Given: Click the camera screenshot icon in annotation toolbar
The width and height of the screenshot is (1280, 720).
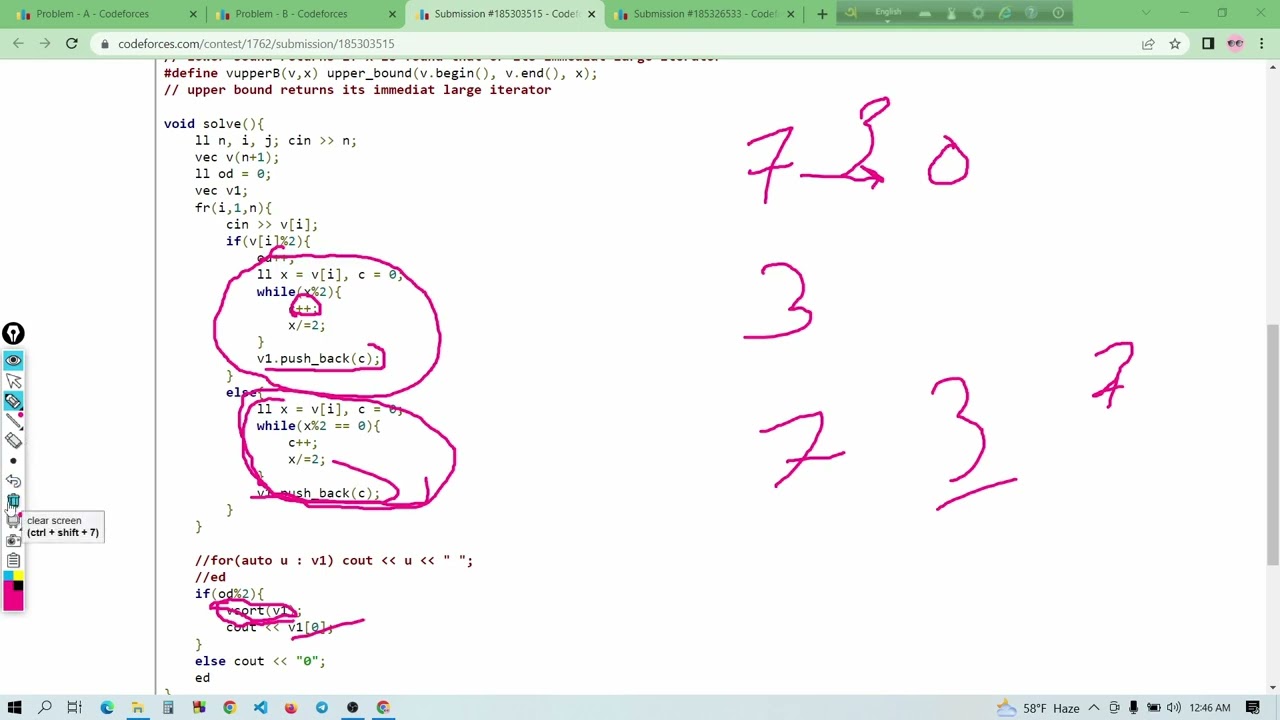Looking at the screenshot, I should (13, 540).
